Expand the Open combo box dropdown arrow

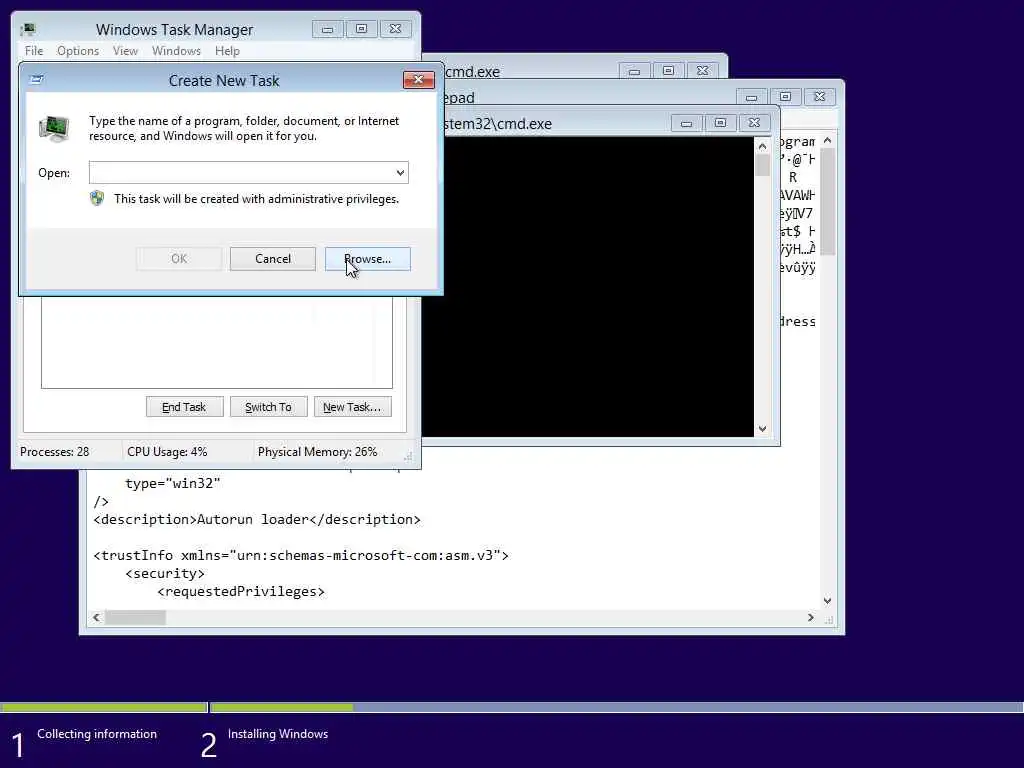(400, 172)
